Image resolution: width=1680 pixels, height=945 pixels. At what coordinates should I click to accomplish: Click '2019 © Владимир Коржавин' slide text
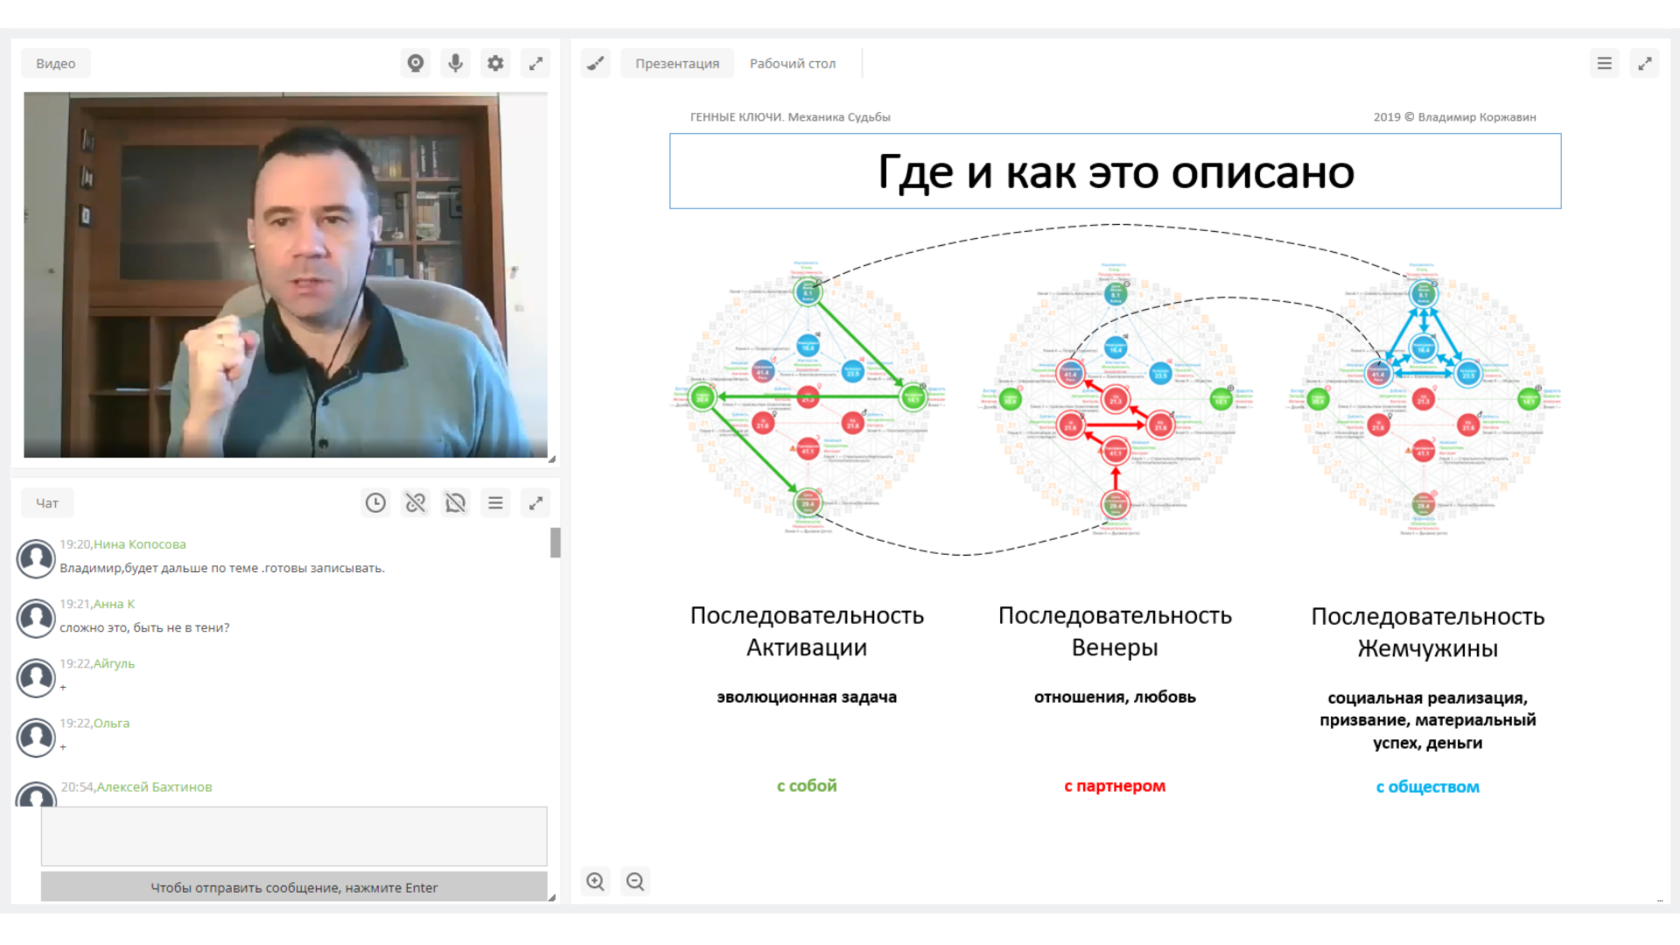1454,117
